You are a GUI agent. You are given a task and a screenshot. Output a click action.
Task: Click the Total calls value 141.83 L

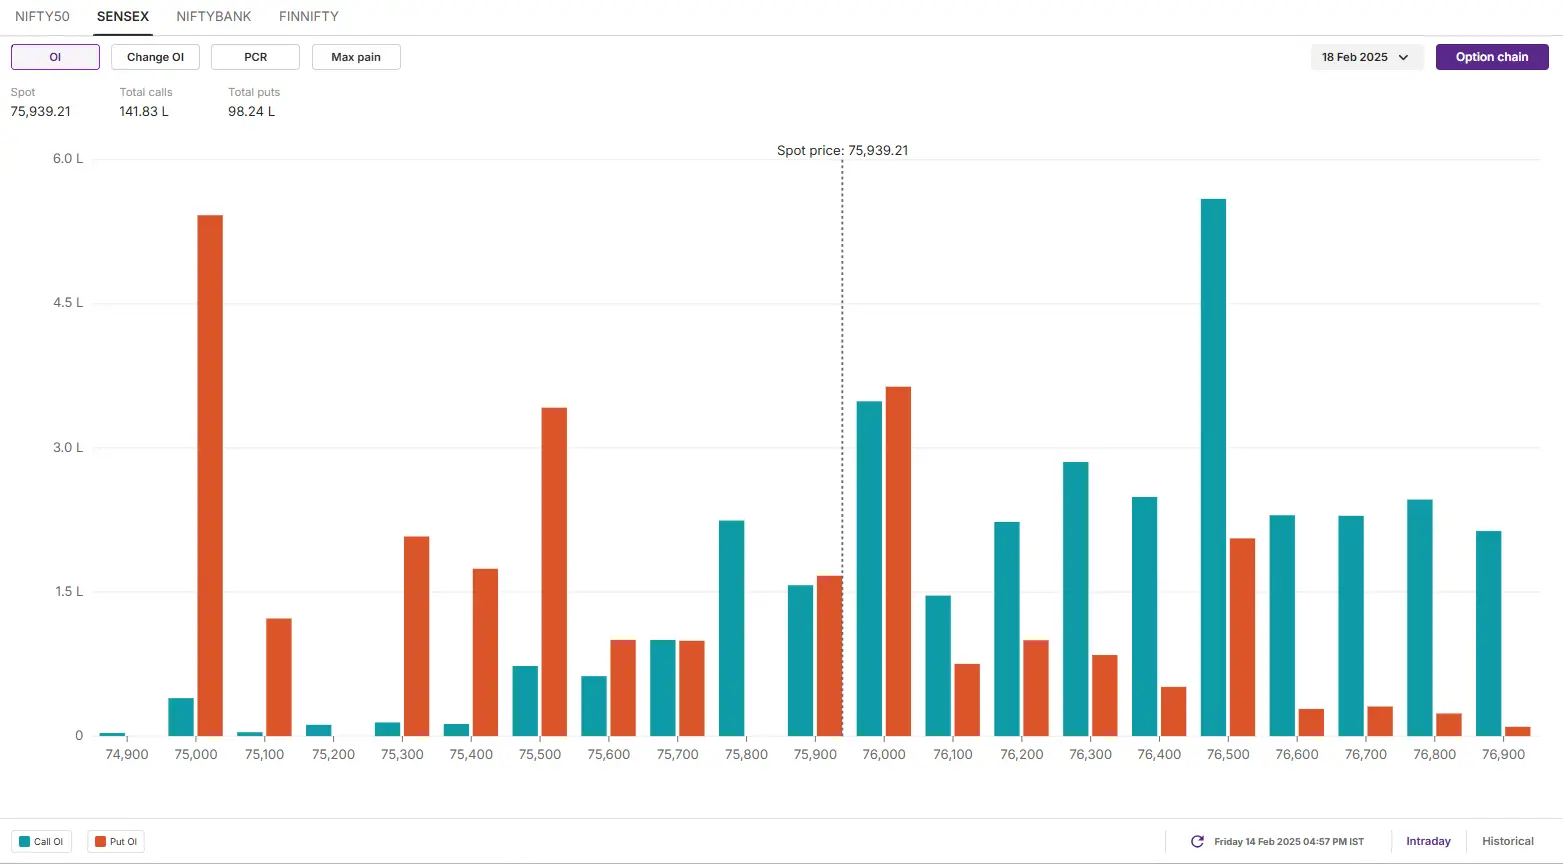point(144,111)
